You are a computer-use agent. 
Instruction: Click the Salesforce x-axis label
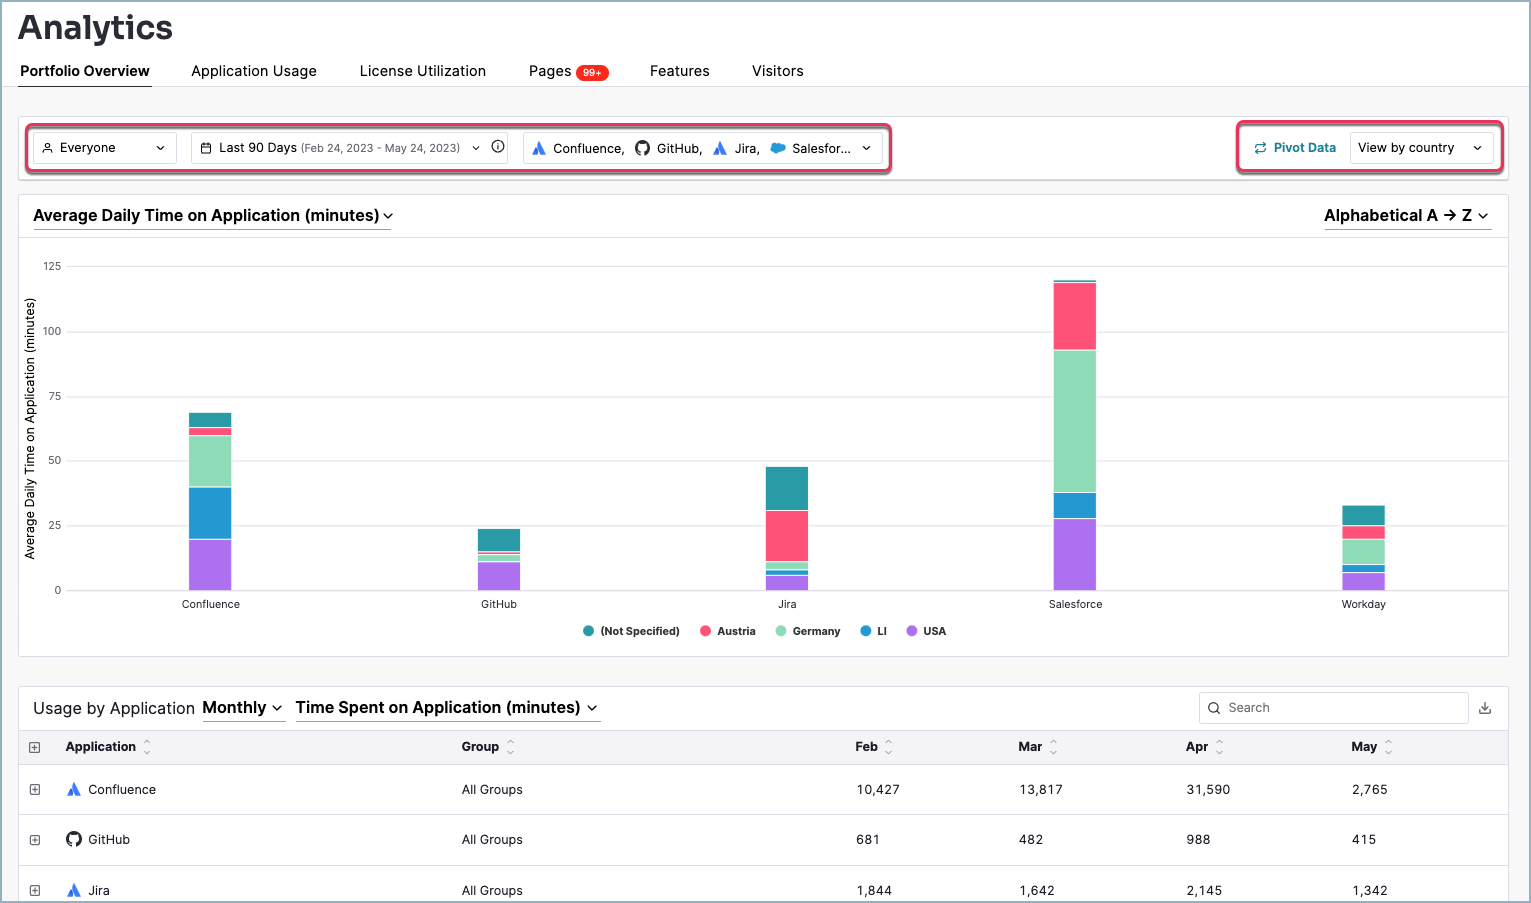[x=1075, y=604]
